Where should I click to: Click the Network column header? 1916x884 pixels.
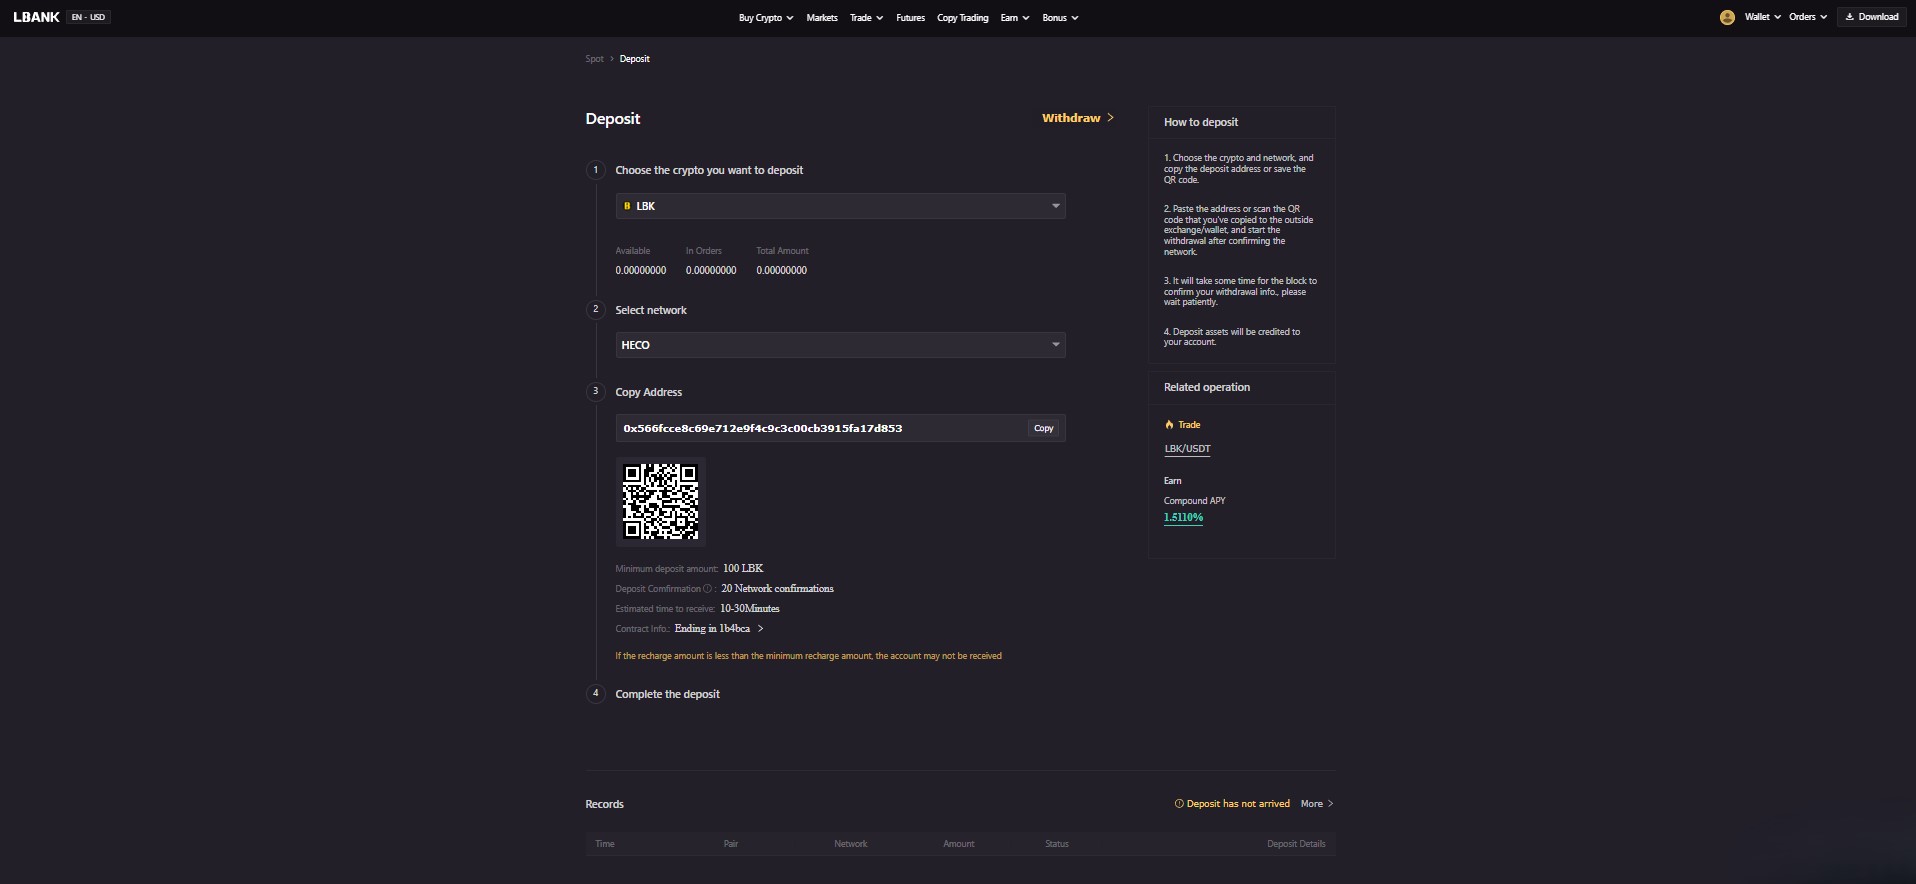pos(851,844)
